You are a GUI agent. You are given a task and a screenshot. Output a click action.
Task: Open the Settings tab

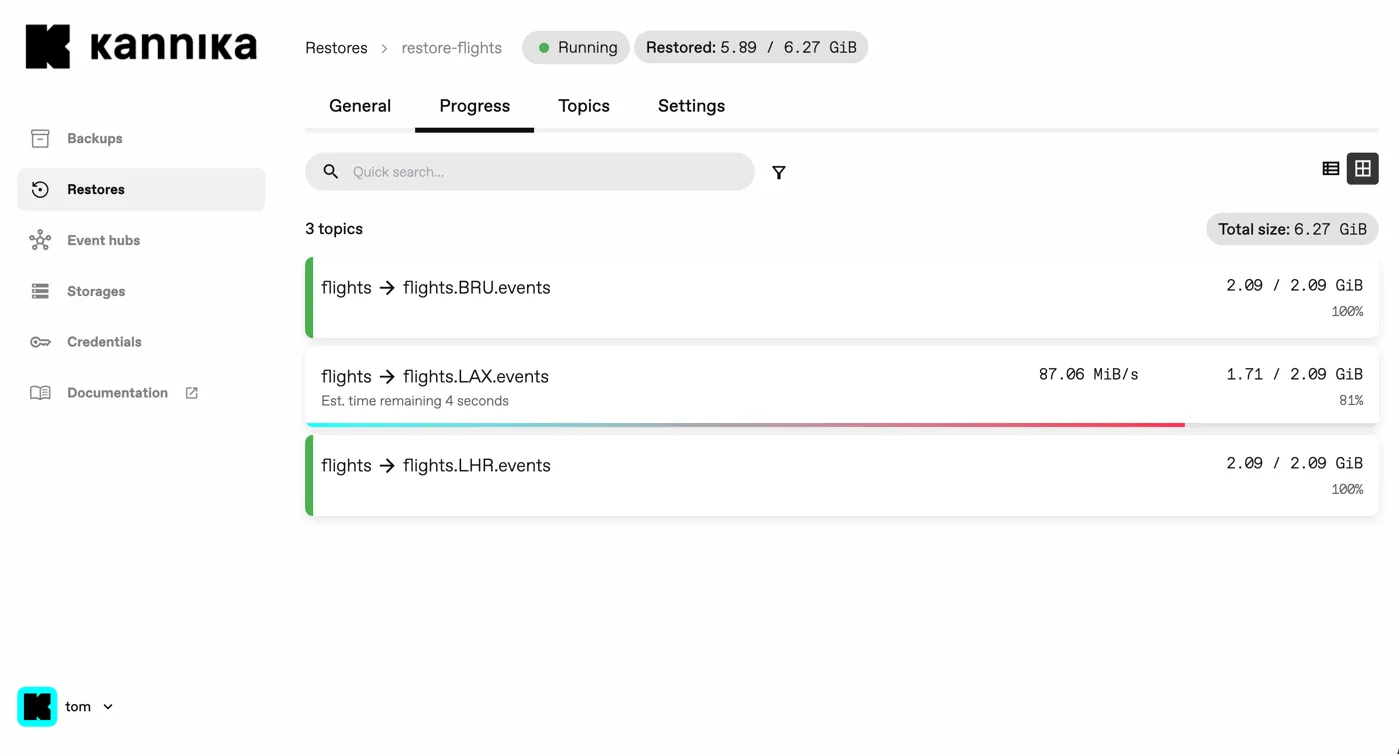691,106
